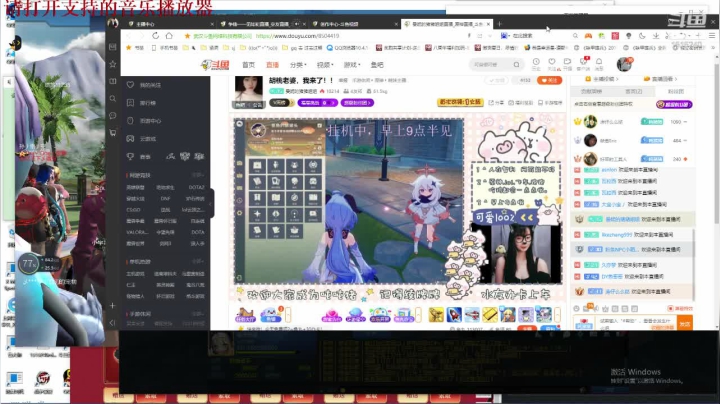720x404 pixels.
Task: Expand the 分类 dropdown
Action: pos(298,65)
